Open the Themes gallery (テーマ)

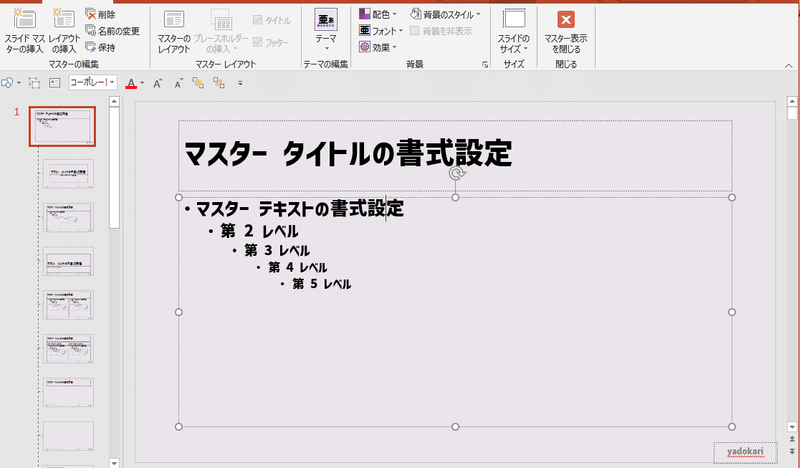[x=326, y=30]
